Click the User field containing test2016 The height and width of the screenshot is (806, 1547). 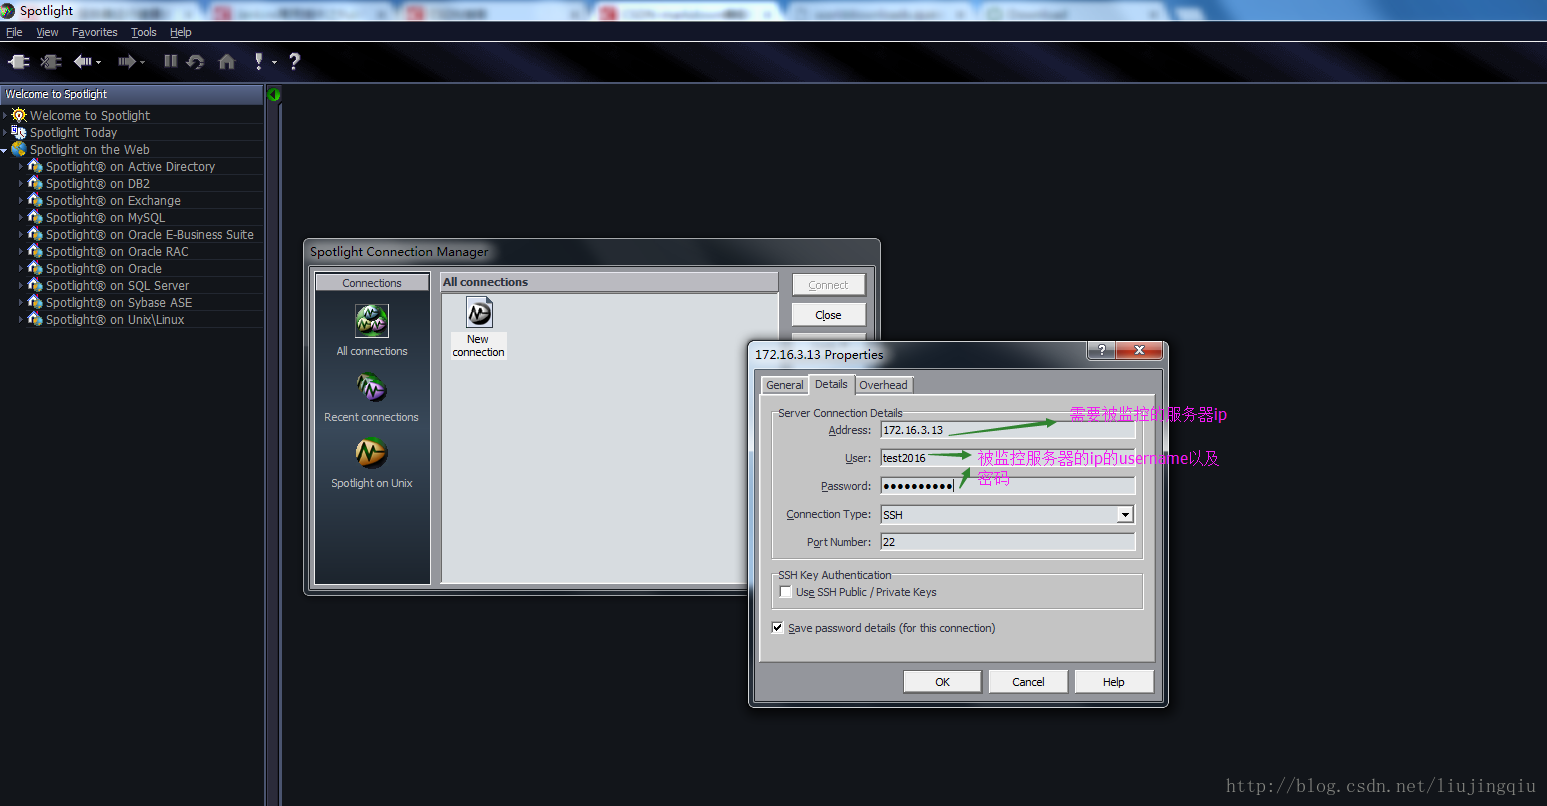1008,458
